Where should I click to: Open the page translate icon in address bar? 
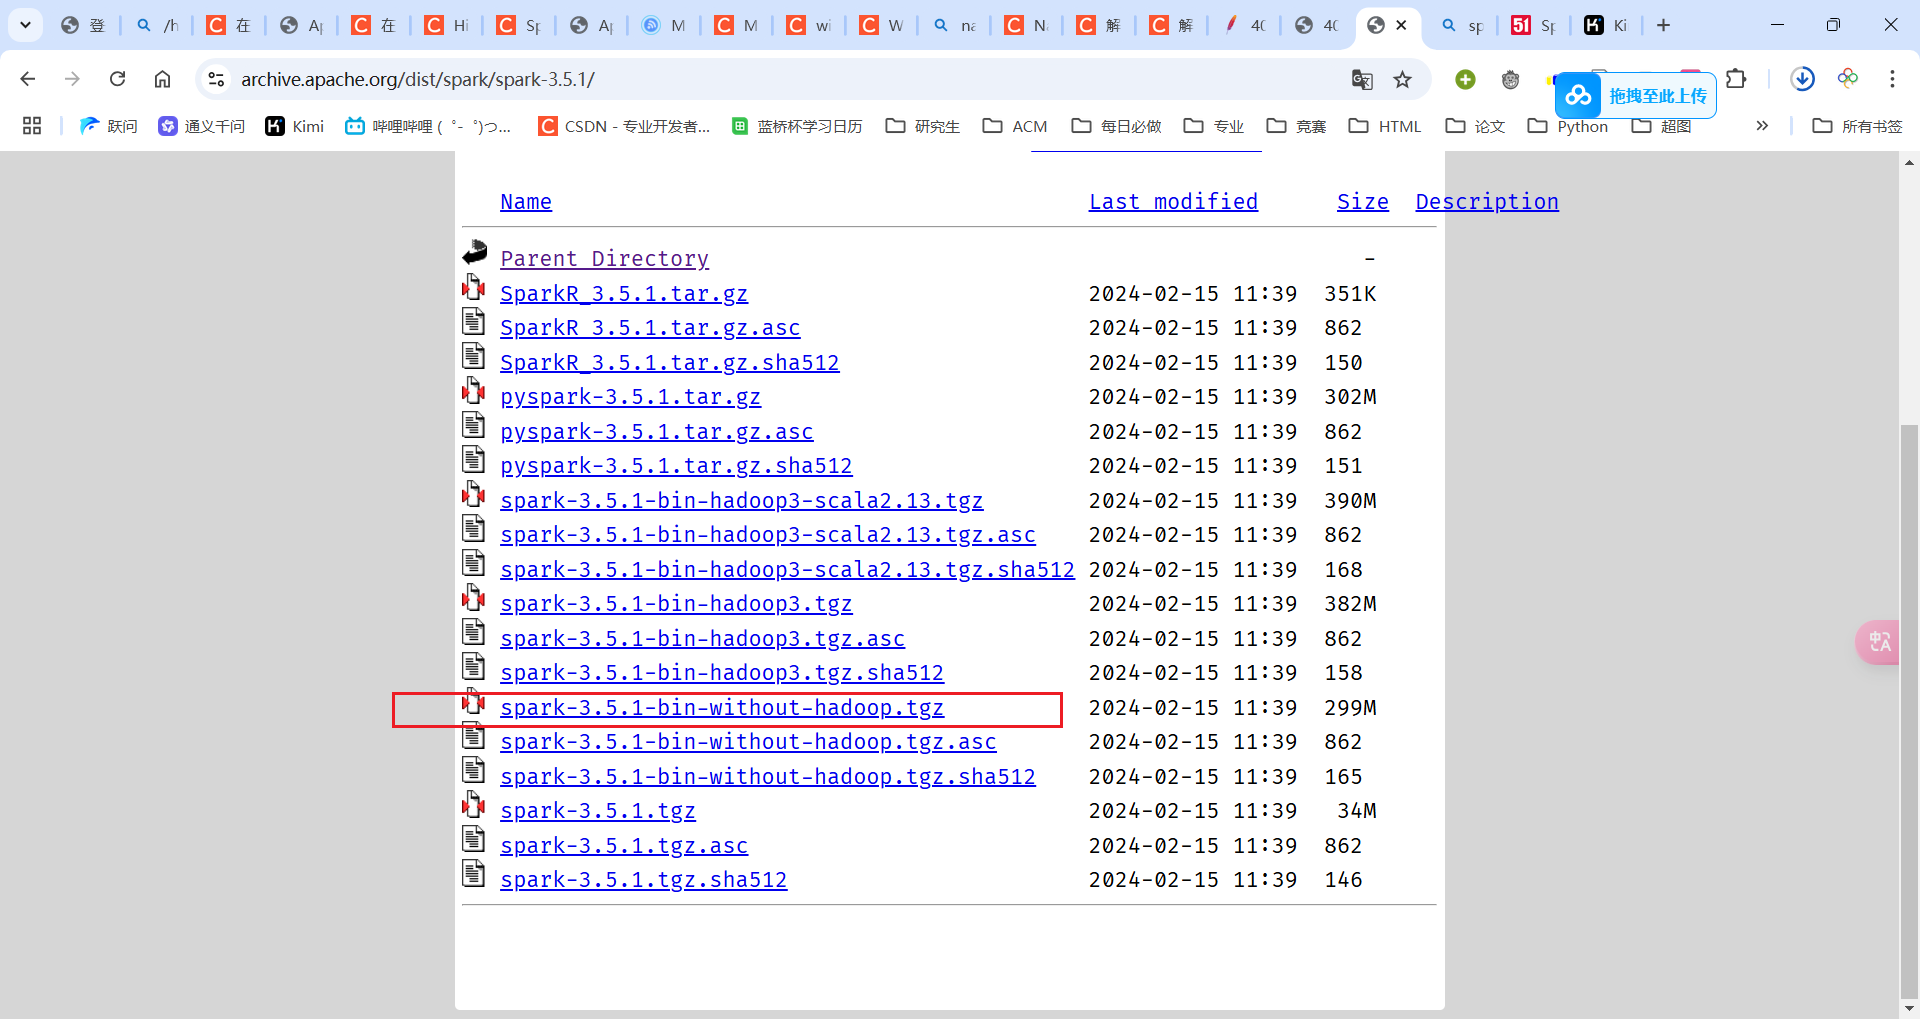pos(1362,79)
